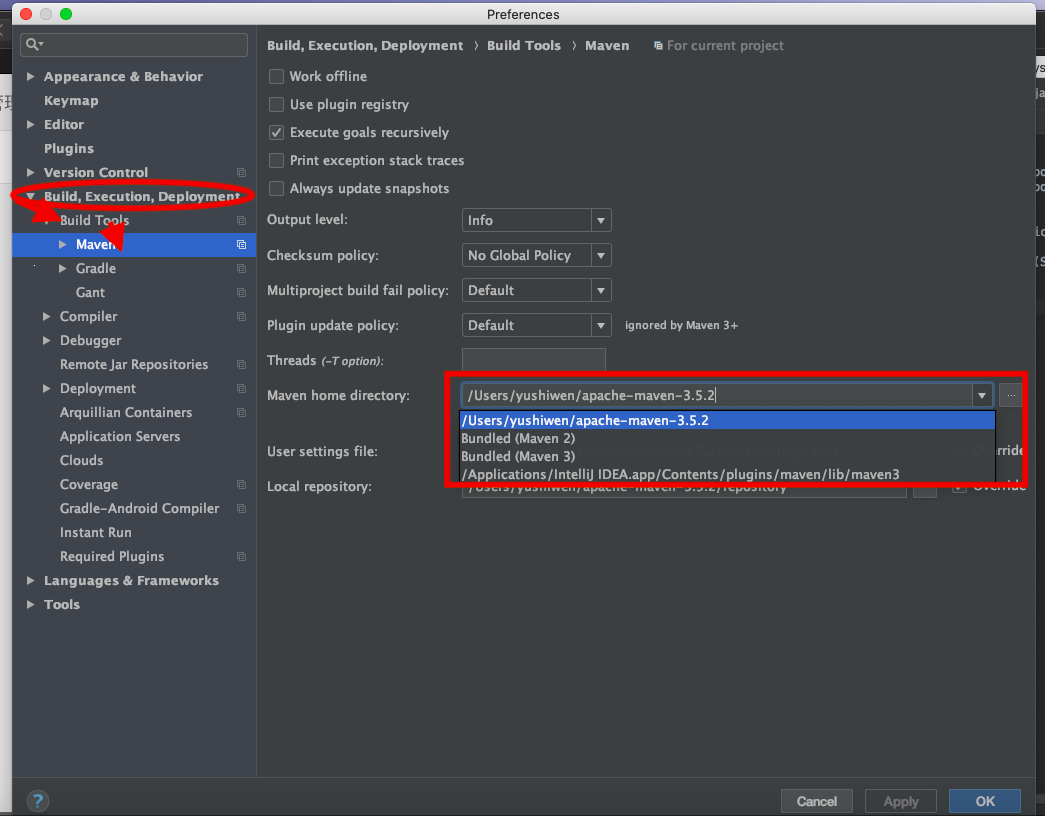Click Cancel button
Image resolution: width=1045 pixels, height=816 pixels.
[x=816, y=801]
